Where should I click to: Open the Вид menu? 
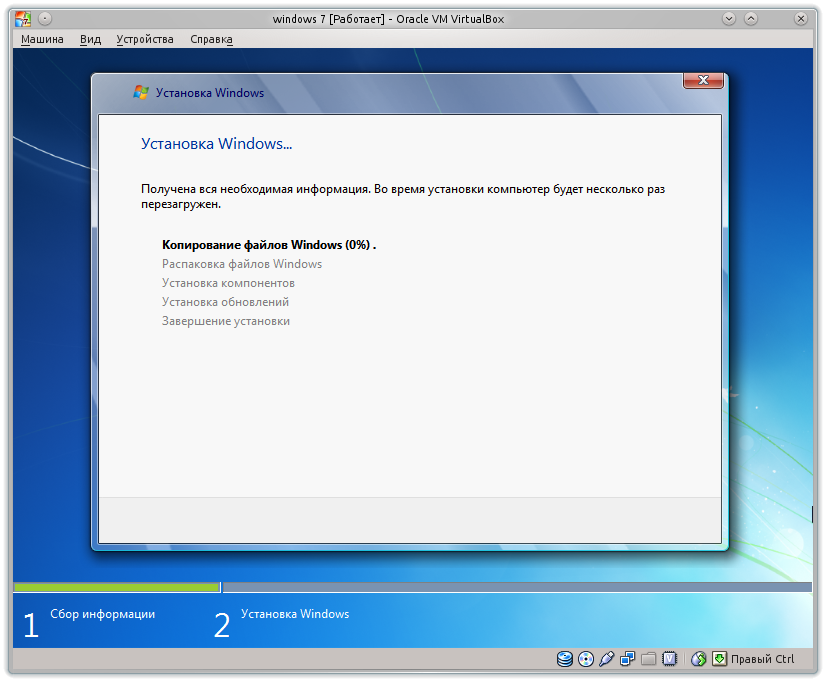(89, 39)
